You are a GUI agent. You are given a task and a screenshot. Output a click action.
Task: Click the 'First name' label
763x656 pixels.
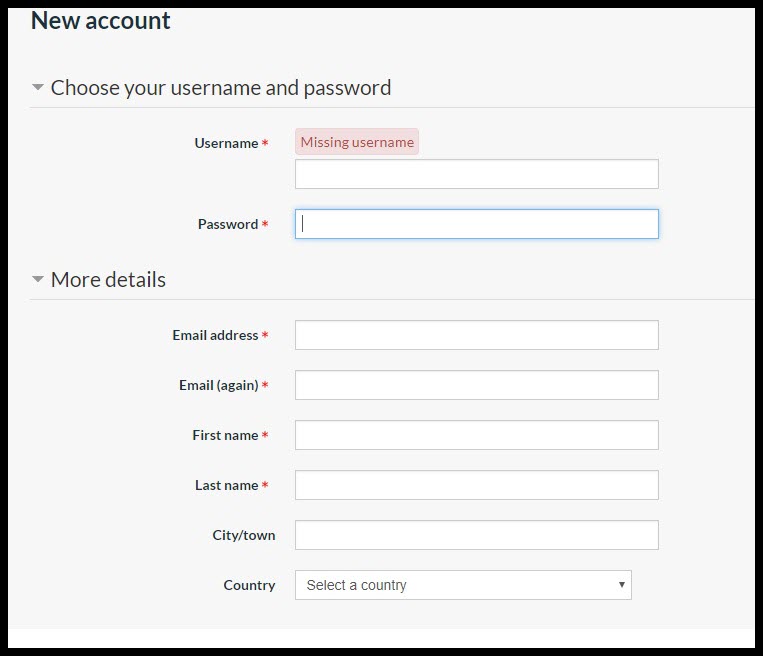click(x=225, y=435)
